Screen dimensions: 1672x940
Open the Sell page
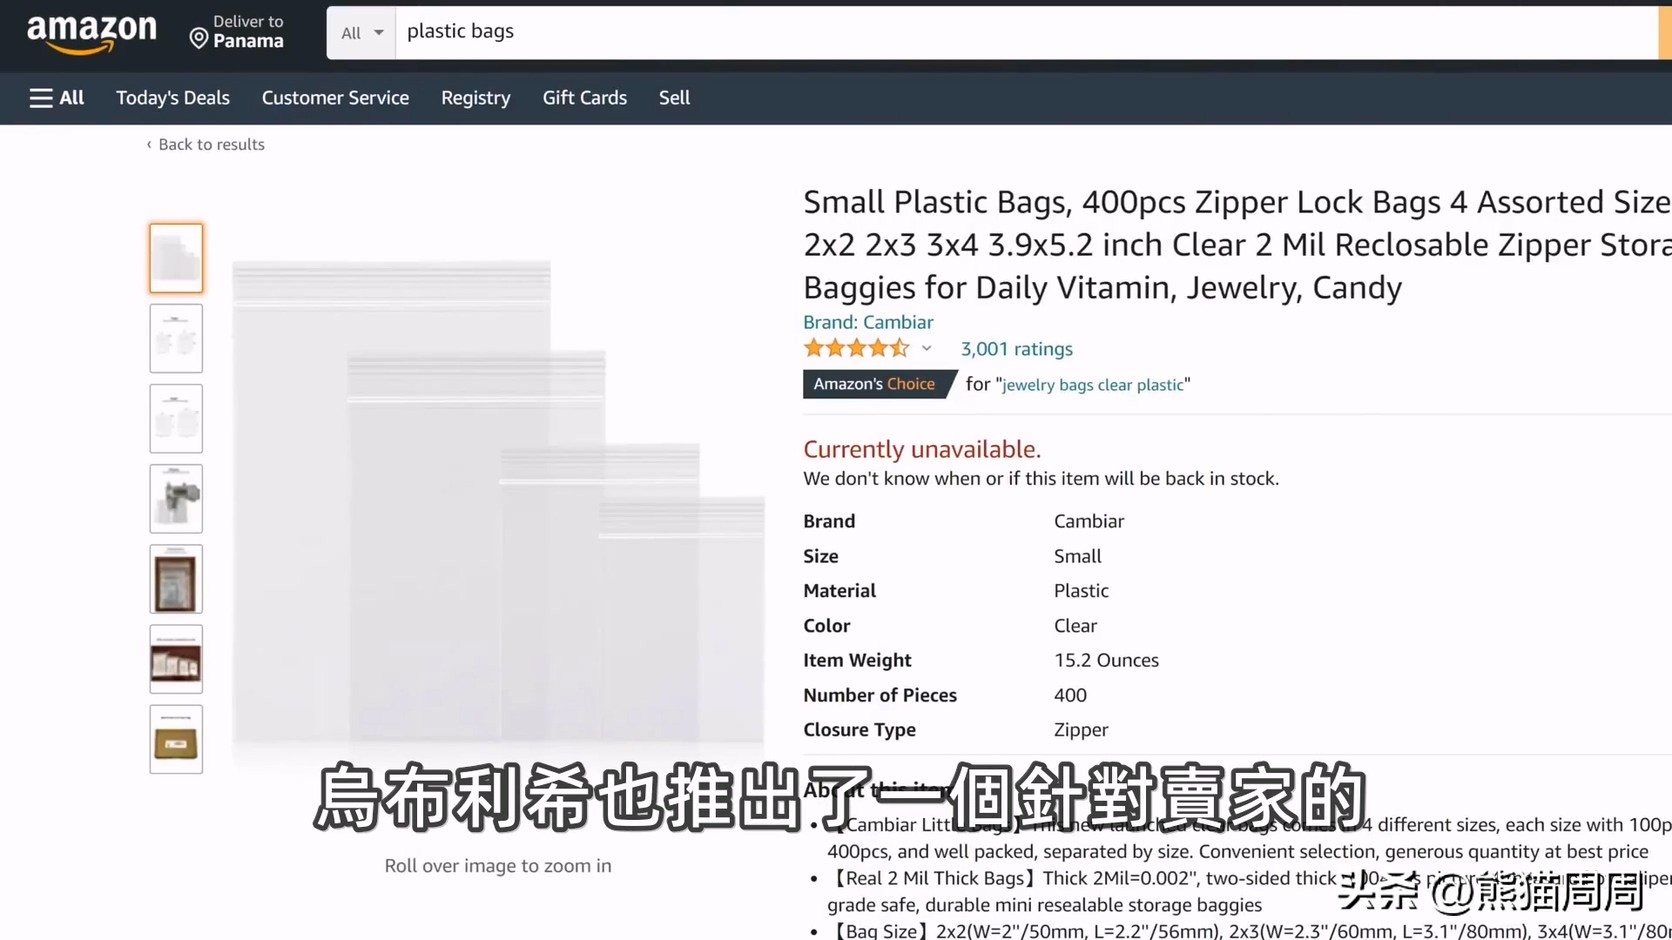(674, 98)
